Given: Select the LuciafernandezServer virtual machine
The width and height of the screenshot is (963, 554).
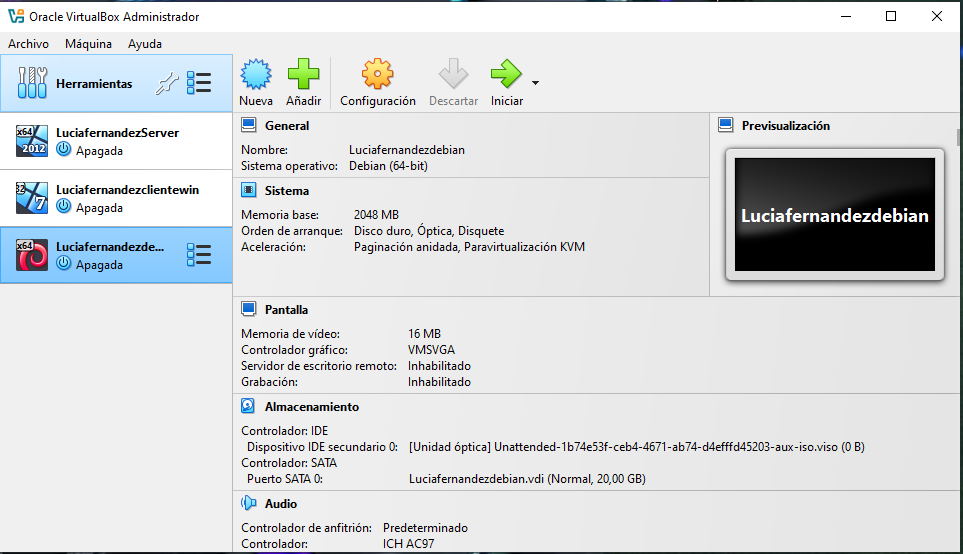Looking at the screenshot, I should click(x=116, y=141).
